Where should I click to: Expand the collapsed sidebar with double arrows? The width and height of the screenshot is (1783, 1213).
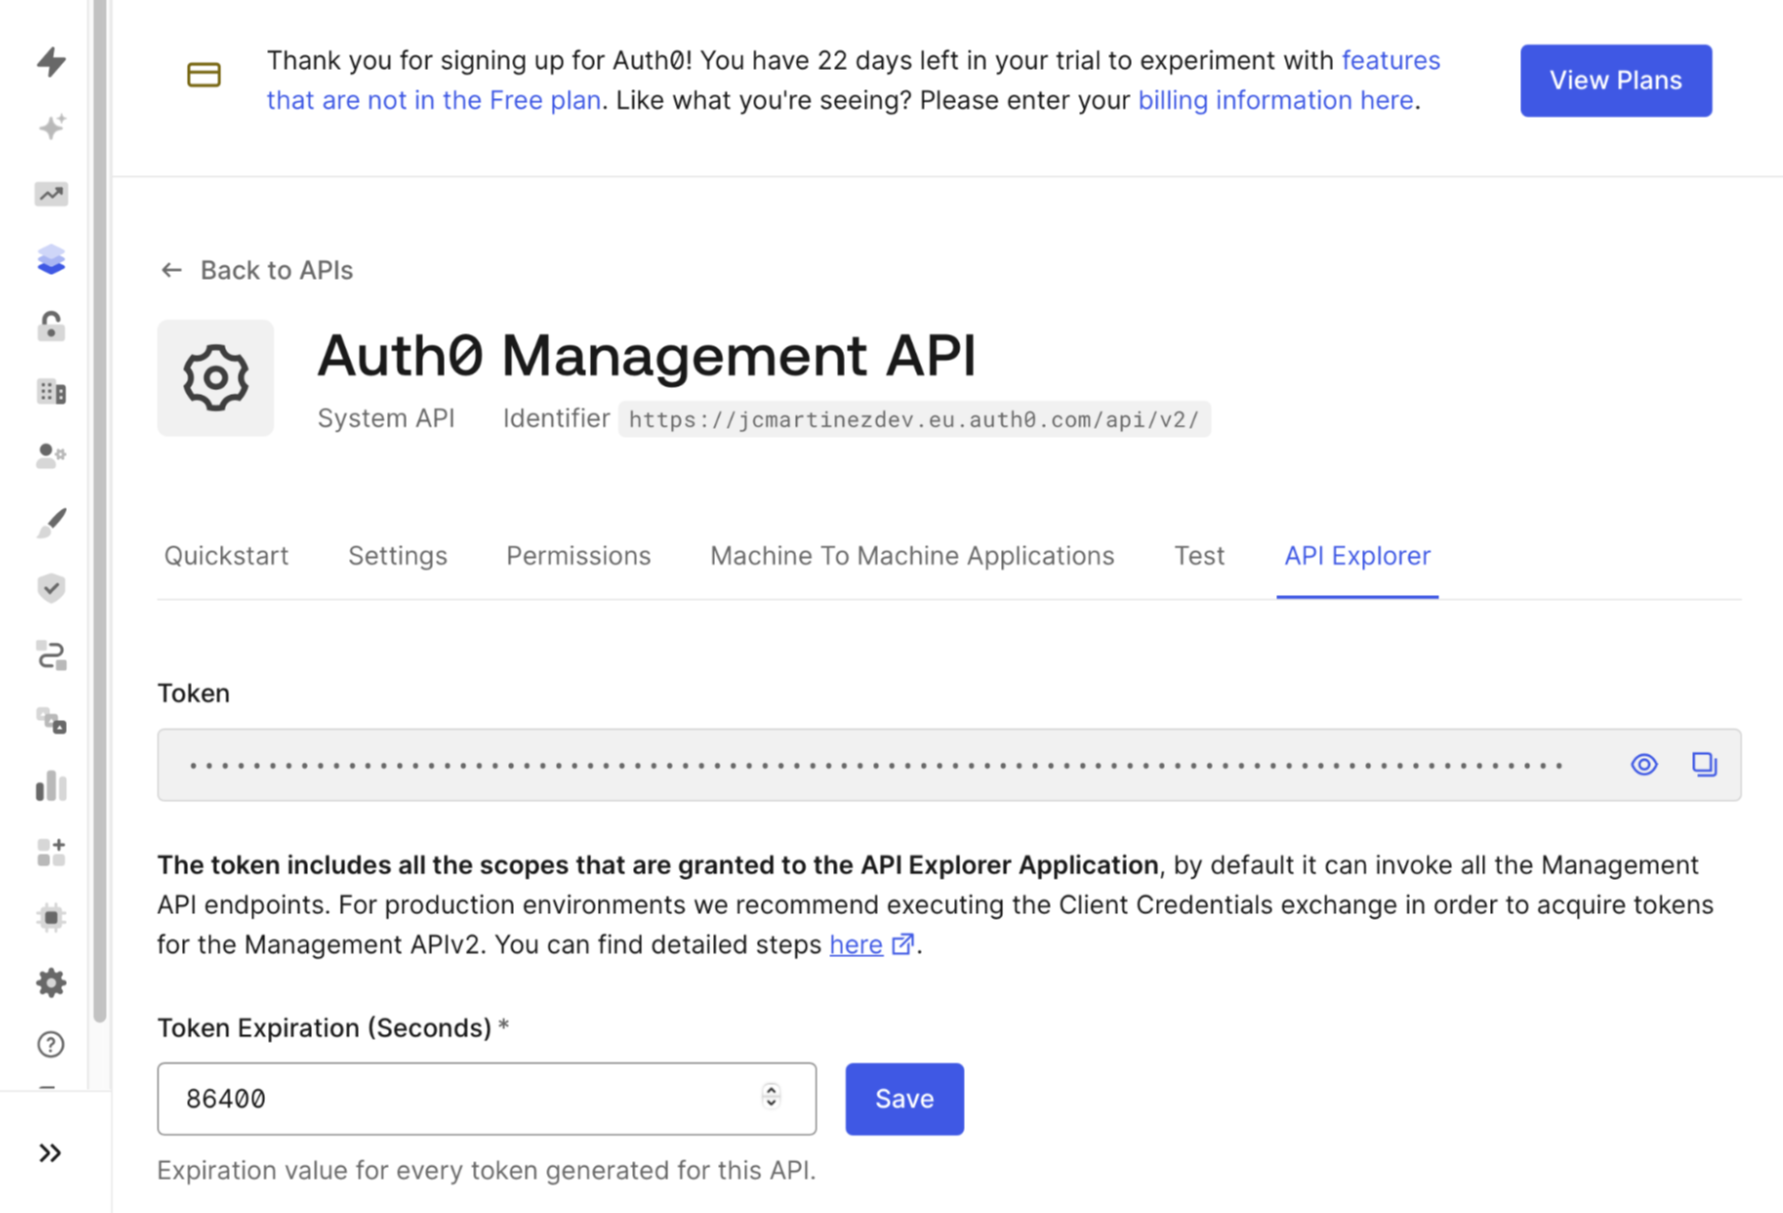51,1152
